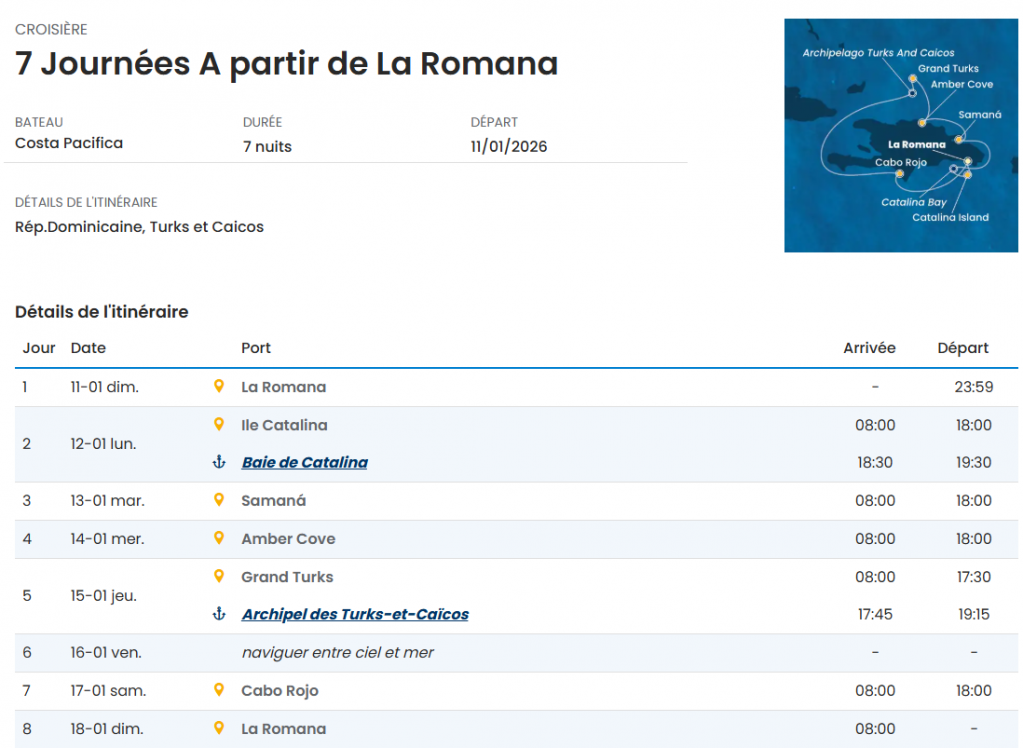Click the cruise route map thumbnail
This screenshot has width=1023, height=748.
click(x=900, y=135)
